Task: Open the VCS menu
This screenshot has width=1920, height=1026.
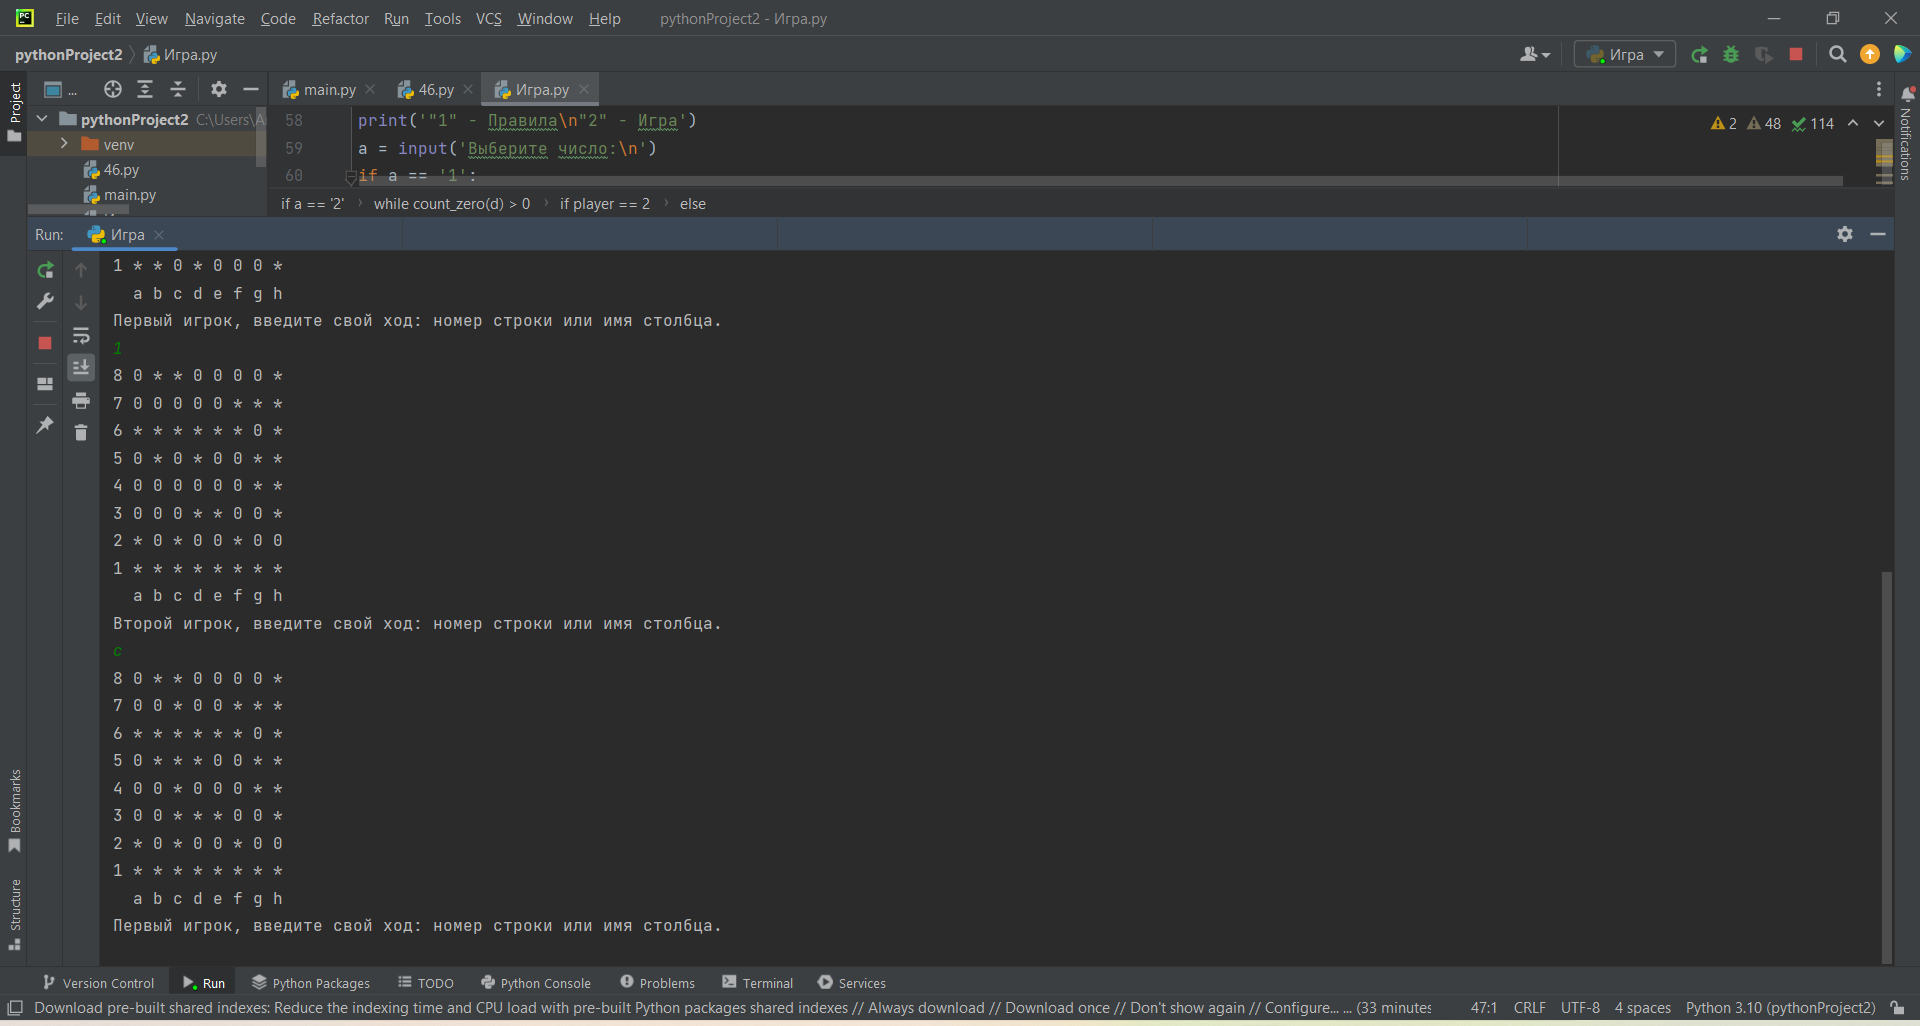Action: click(488, 19)
